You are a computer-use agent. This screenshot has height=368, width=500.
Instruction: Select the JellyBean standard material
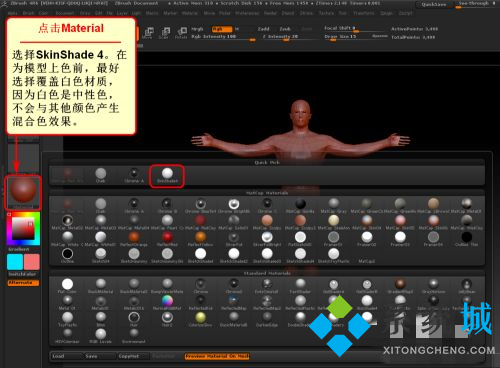467,286
